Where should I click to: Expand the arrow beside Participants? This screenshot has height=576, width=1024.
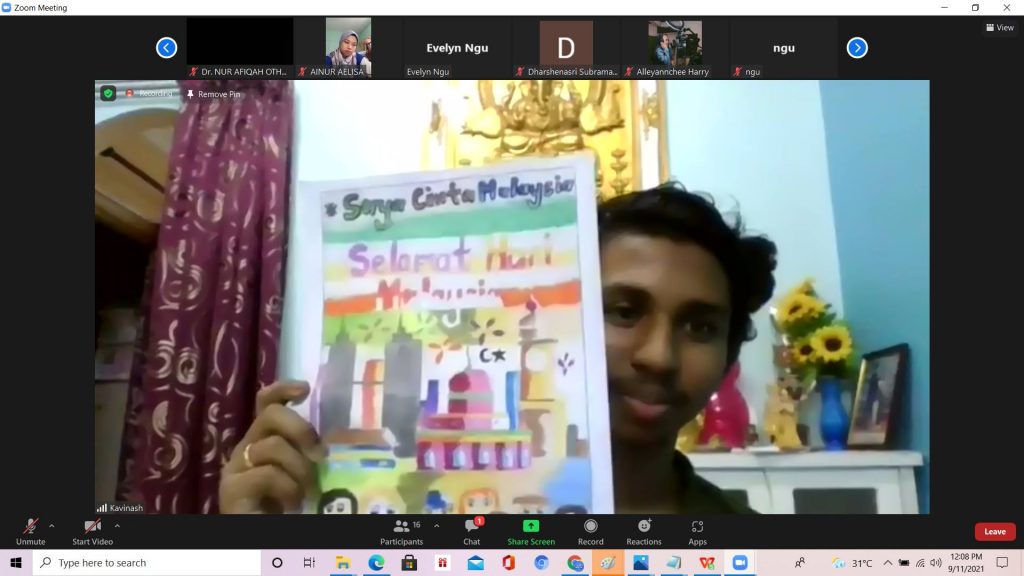click(436, 525)
